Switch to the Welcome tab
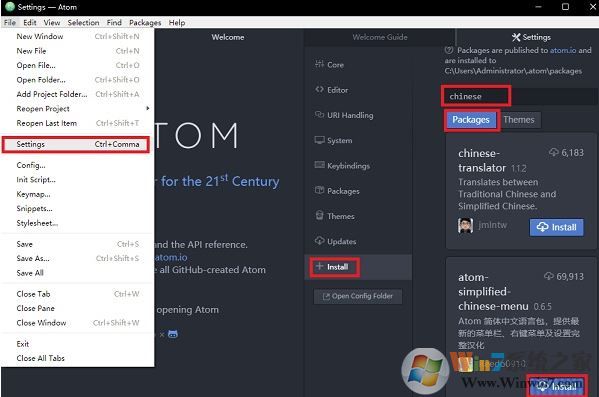Screen dimensions: 599x397 coord(228,37)
